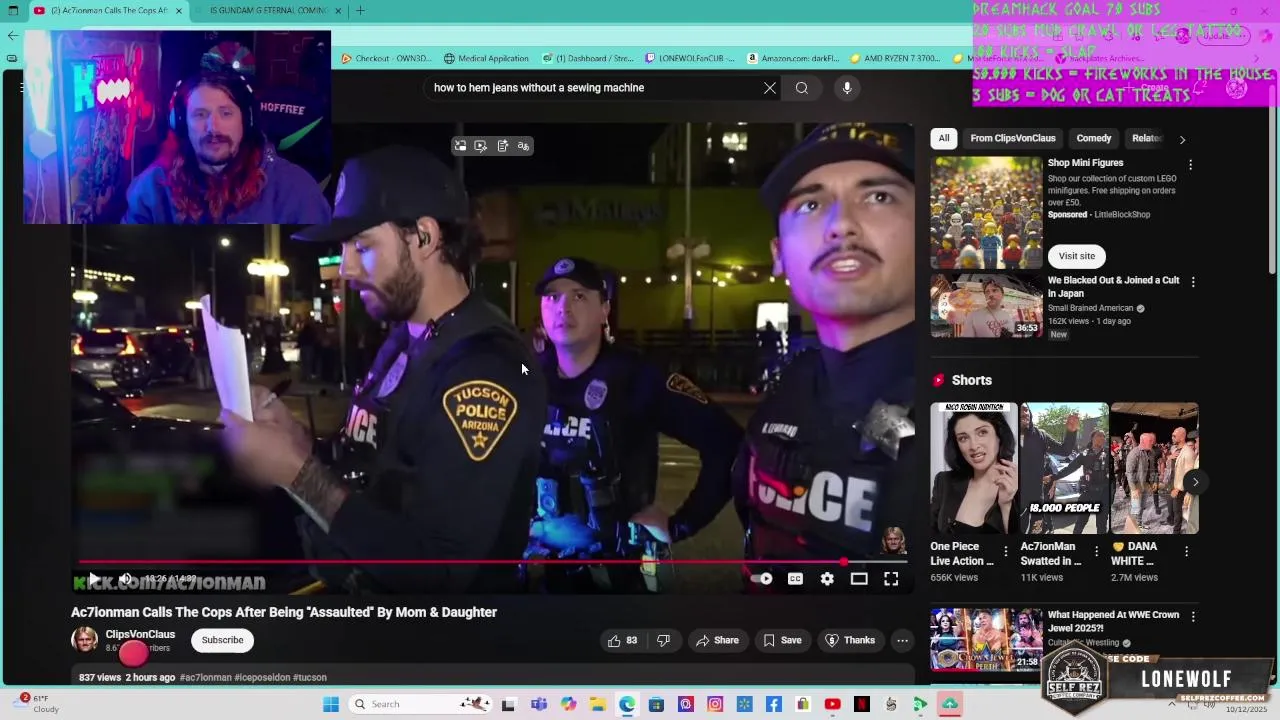Show more category chips with right arrow
The height and width of the screenshot is (720, 1280).
click(1182, 140)
